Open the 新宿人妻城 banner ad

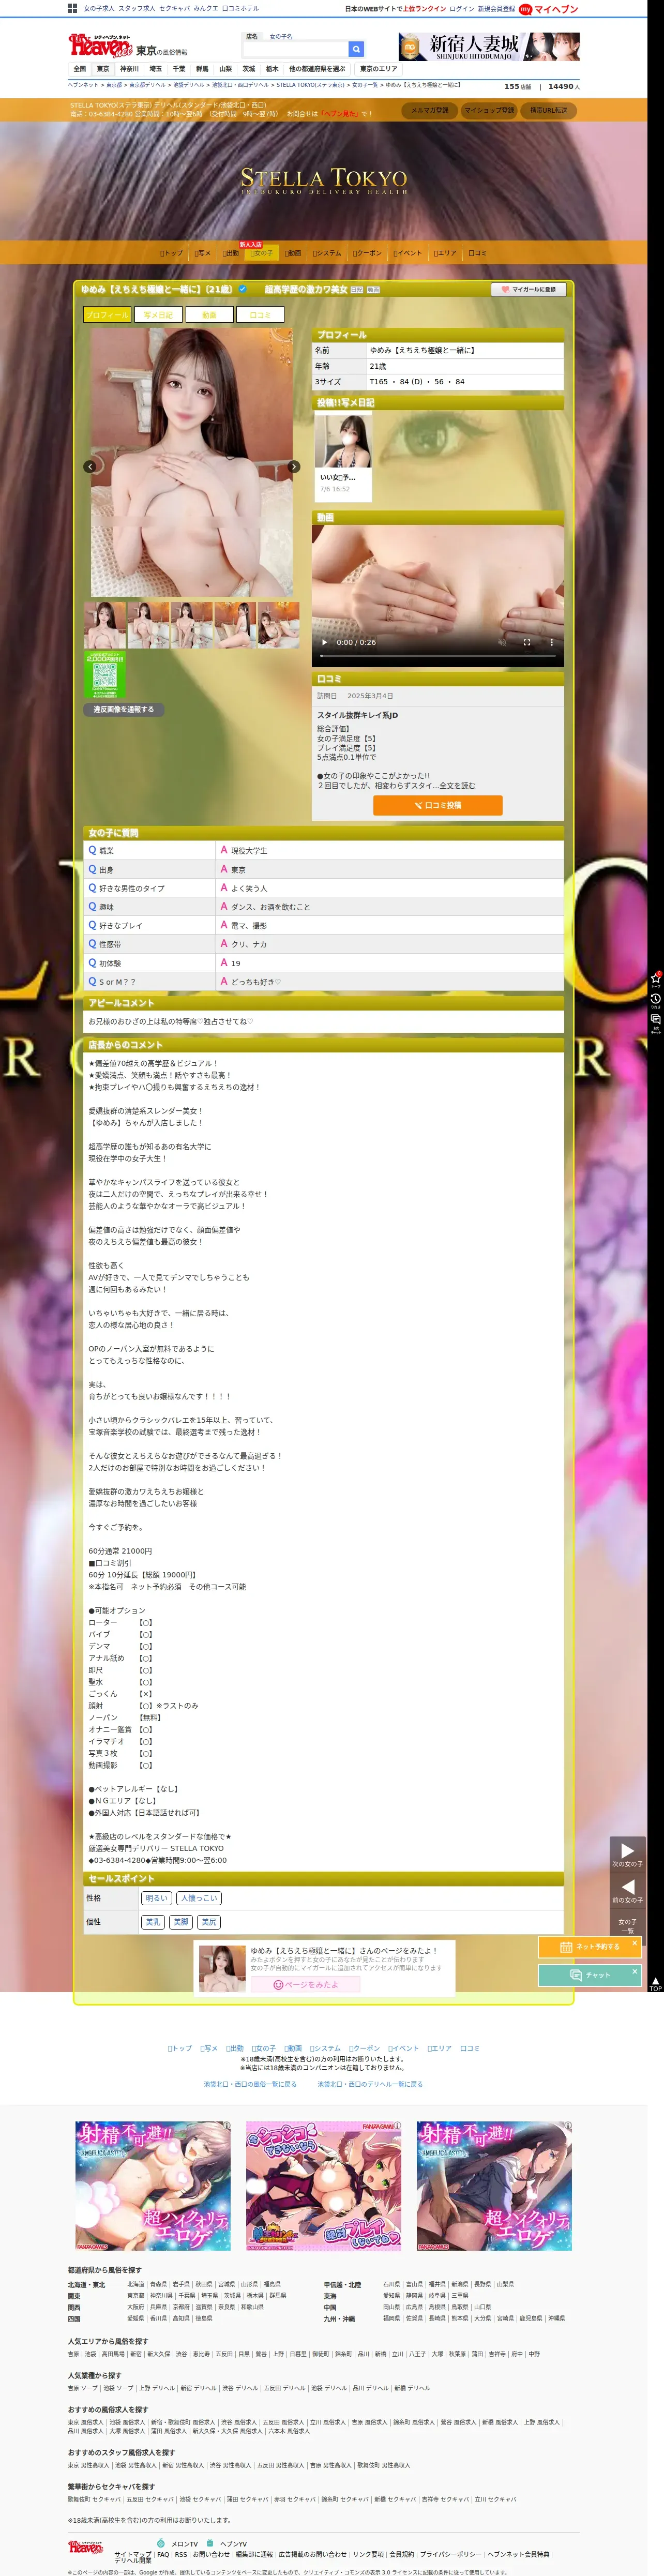coord(488,47)
